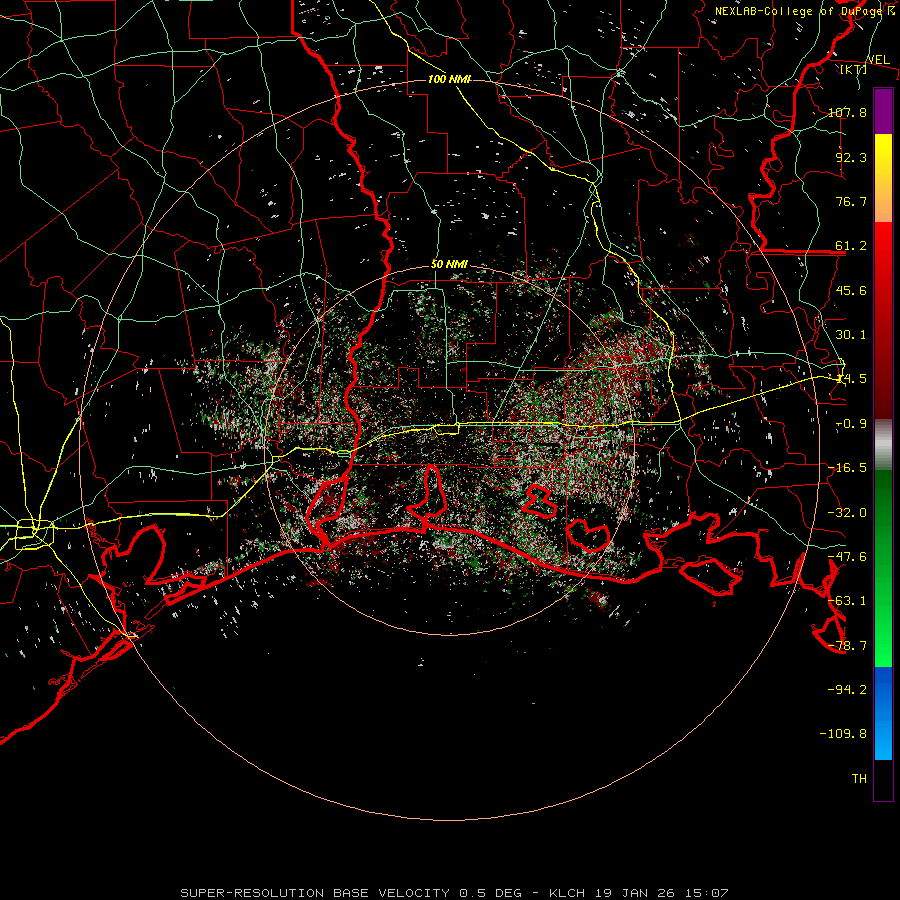Click the -16.5 legend value
Image resolution: width=900 pixels, height=900 pixels.
pos(847,468)
